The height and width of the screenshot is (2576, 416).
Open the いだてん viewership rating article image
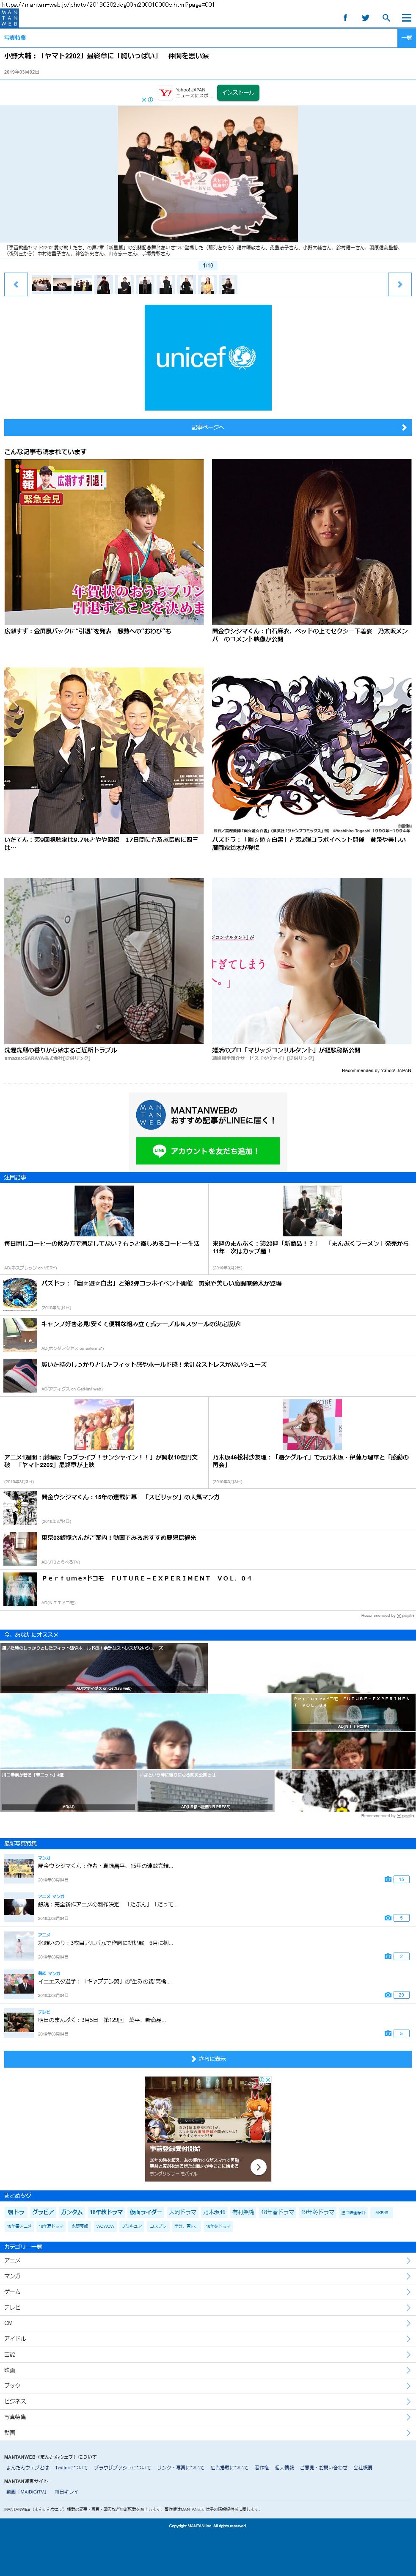click(104, 751)
